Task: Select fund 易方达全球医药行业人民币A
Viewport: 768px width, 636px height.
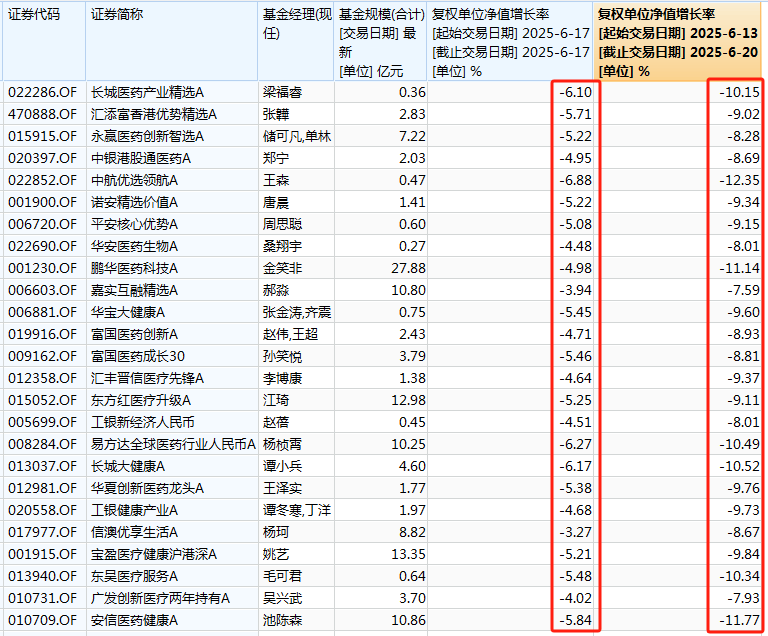Action: pyautogui.click(x=173, y=444)
